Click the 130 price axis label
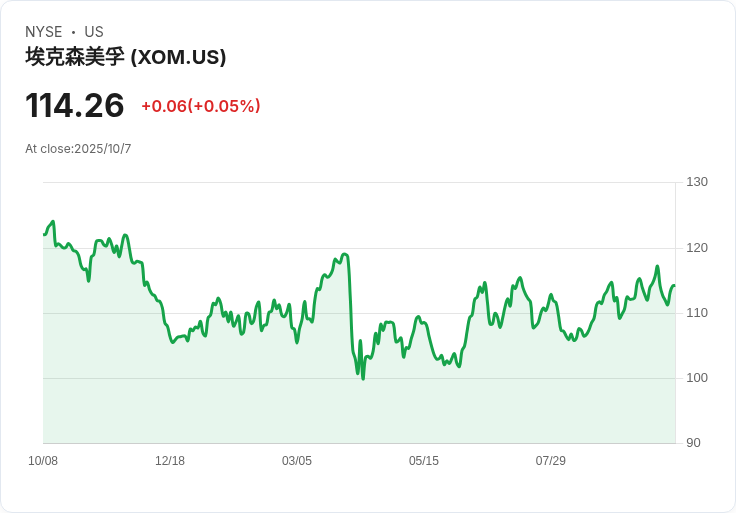Viewport: 736px width, 513px height. coord(697,182)
